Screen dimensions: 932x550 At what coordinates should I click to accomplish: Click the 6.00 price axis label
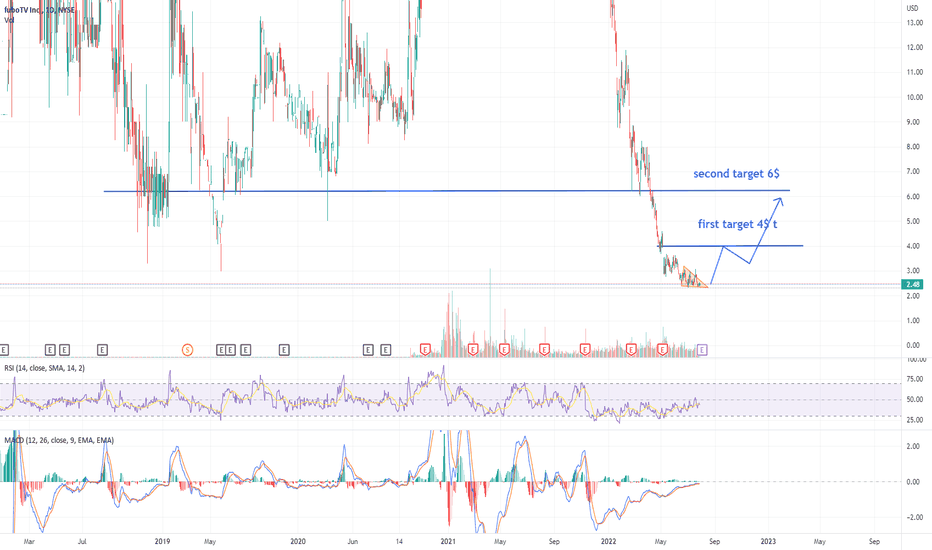[x=915, y=196]
